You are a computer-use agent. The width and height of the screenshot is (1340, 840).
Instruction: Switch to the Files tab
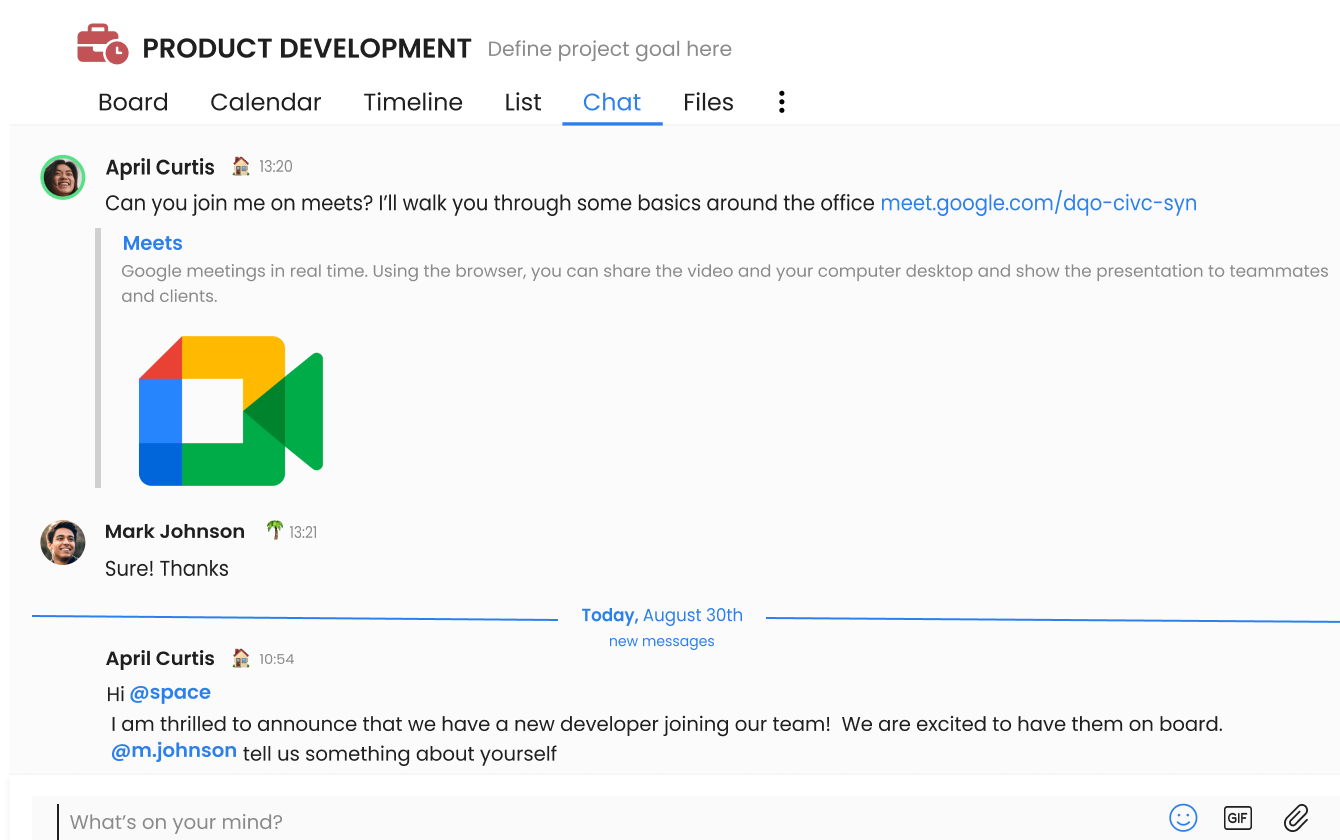708,102
